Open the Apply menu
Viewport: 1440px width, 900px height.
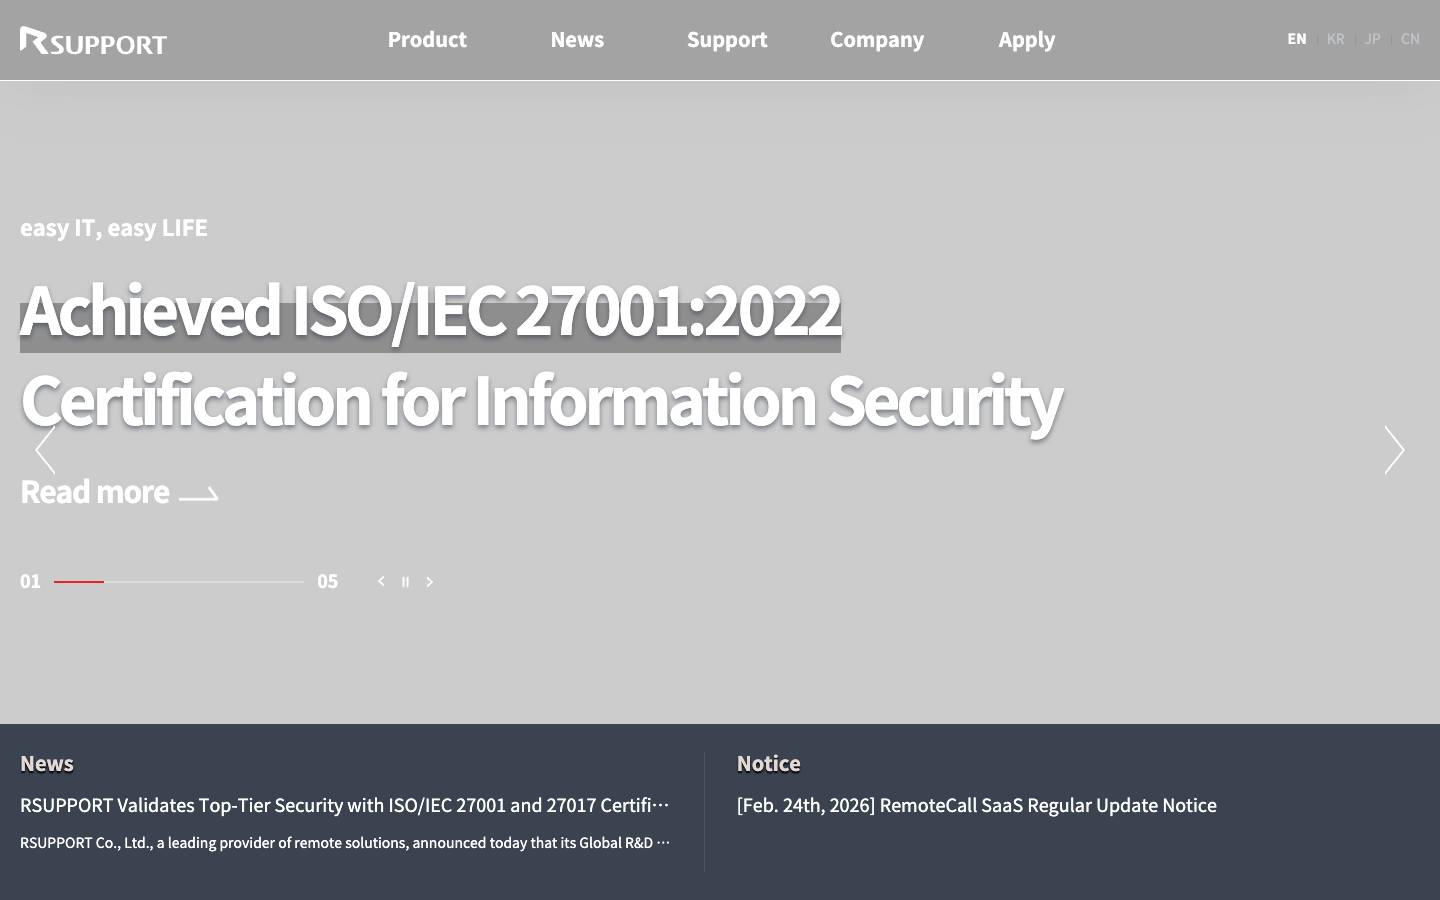pos(1027,40)
